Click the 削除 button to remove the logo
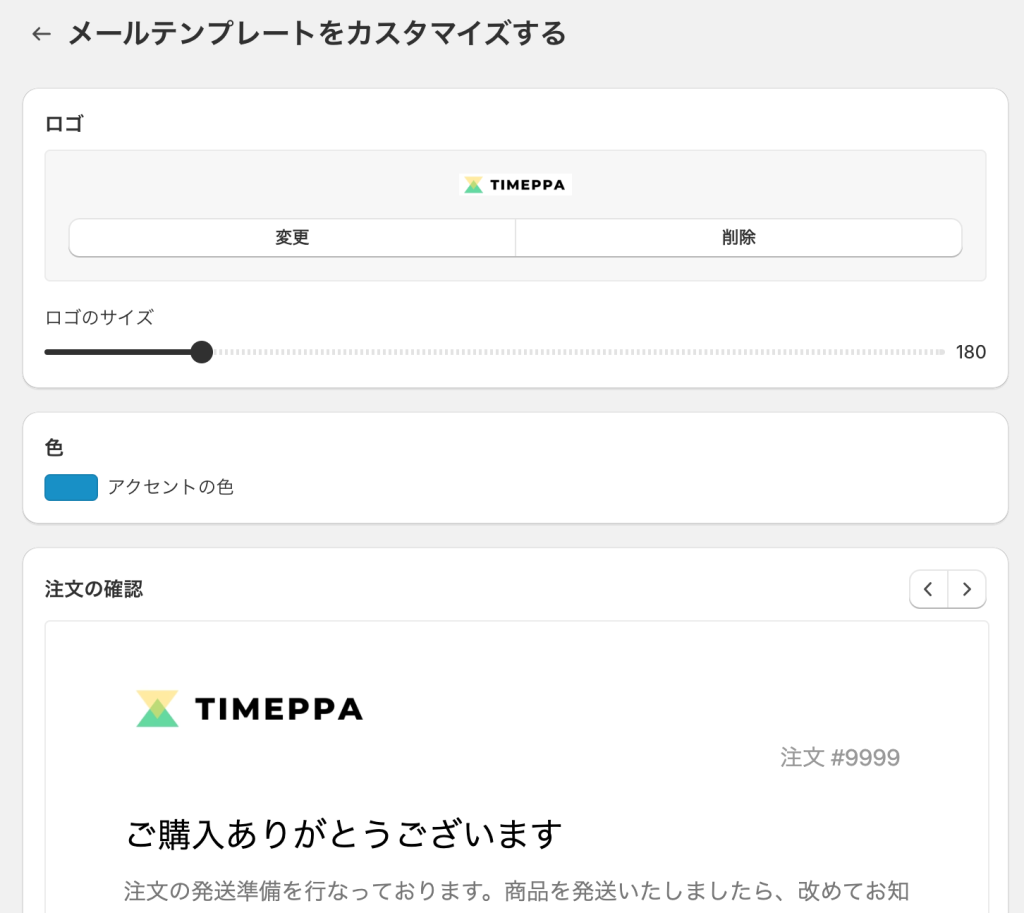The image size is (1024, 913). coord(738,237)
